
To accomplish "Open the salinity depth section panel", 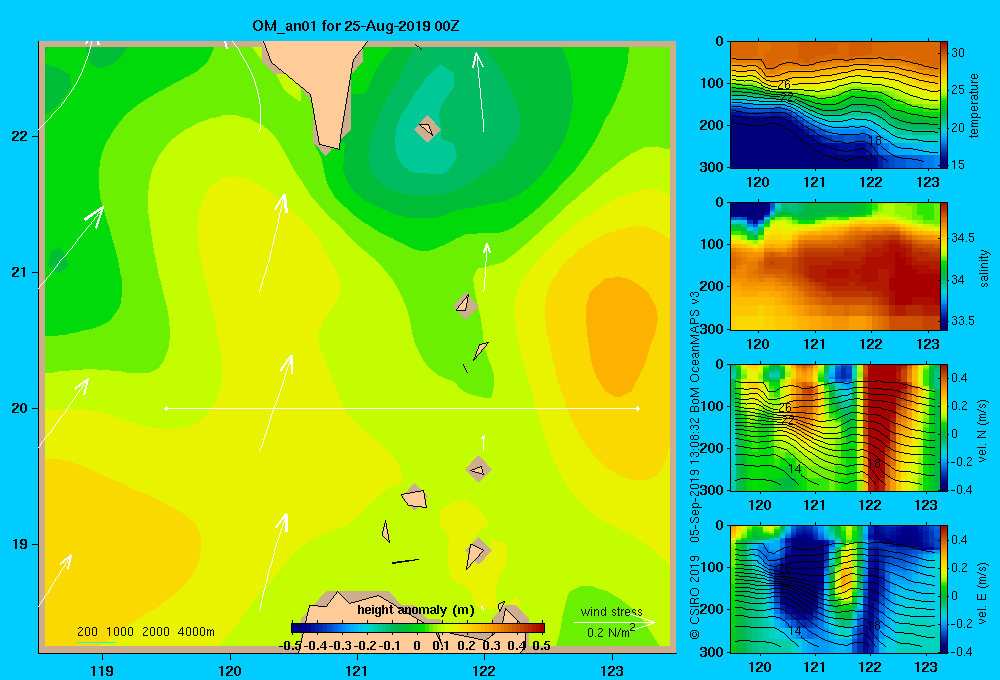I will 834,266.
